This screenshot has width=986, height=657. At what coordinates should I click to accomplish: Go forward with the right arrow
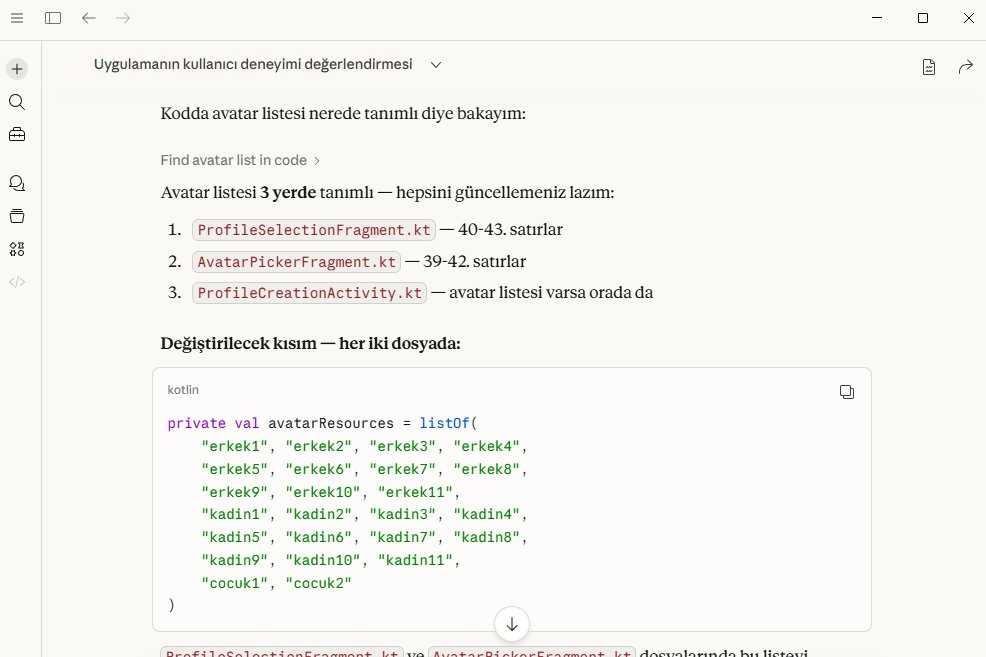click(123, 18)
